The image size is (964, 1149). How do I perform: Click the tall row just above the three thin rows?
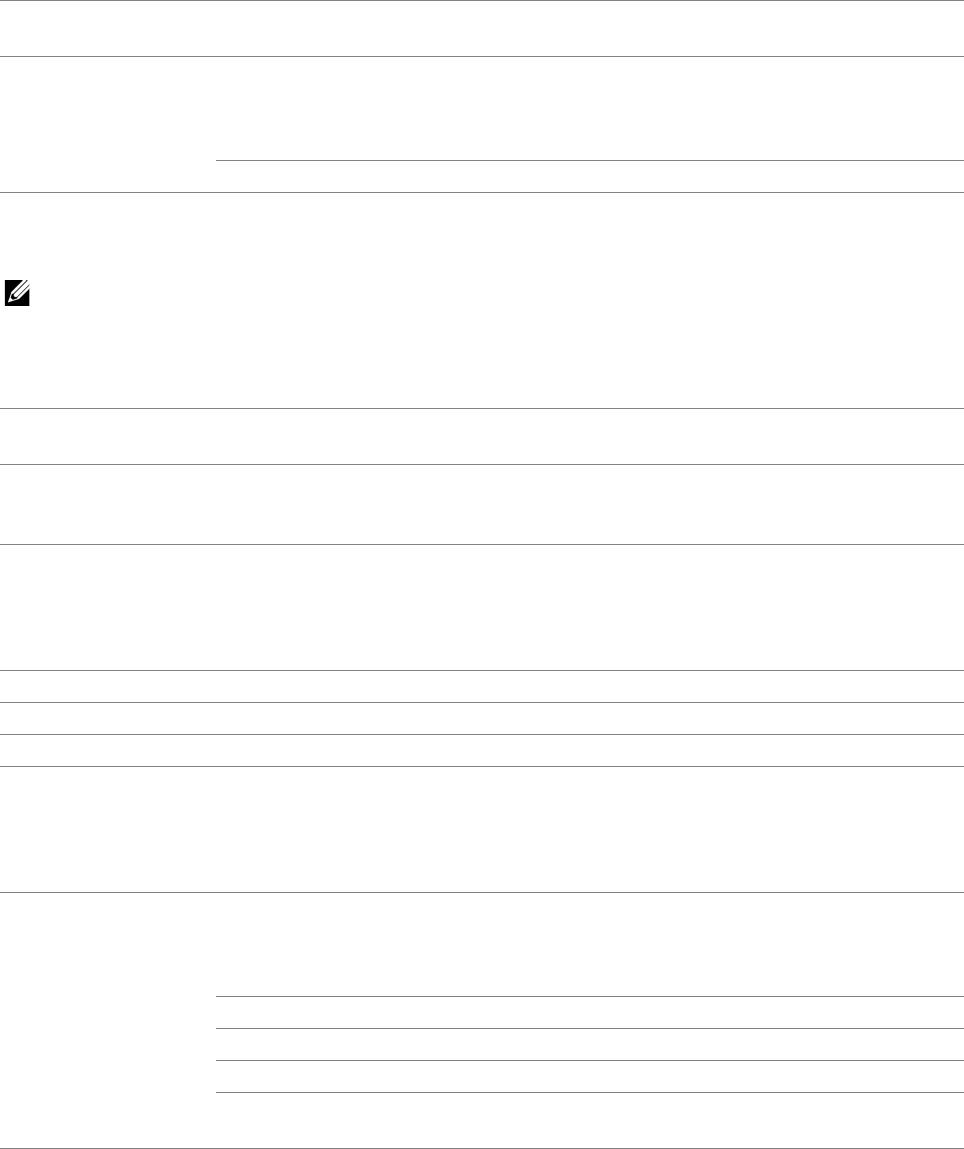480,606
